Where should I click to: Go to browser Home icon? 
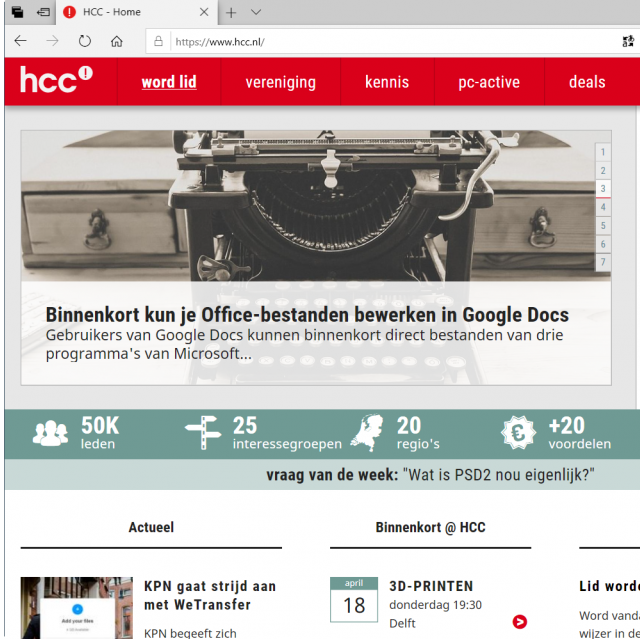click(117, 41)
